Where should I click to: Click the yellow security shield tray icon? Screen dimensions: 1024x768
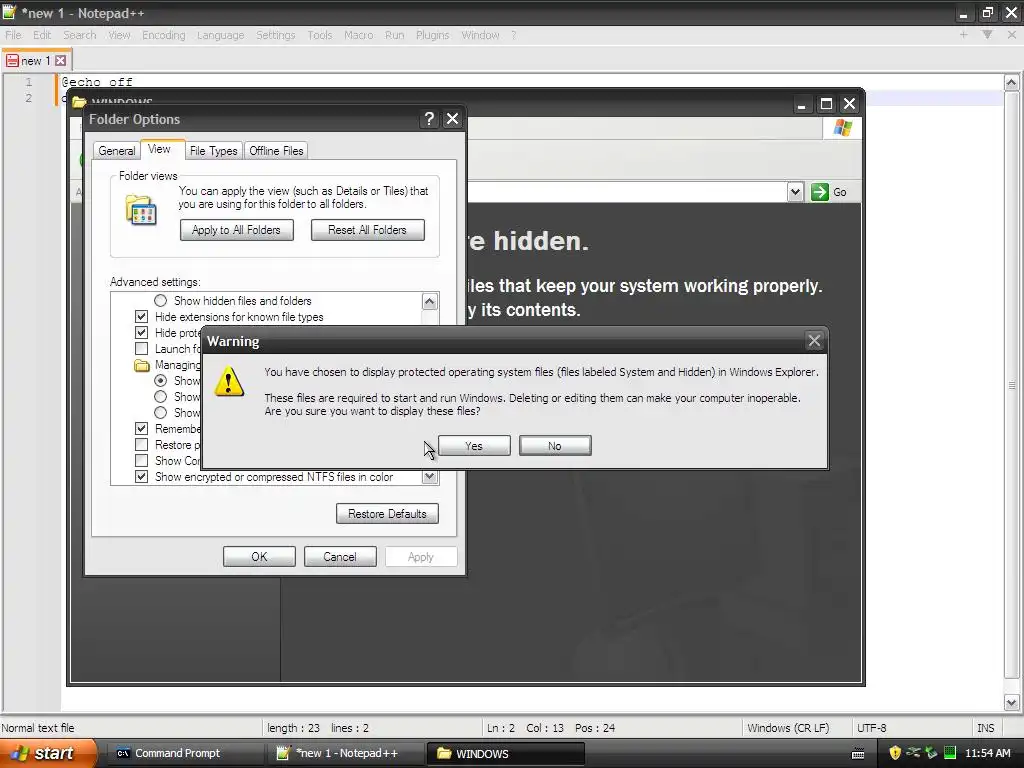click(x=895, y=753)
